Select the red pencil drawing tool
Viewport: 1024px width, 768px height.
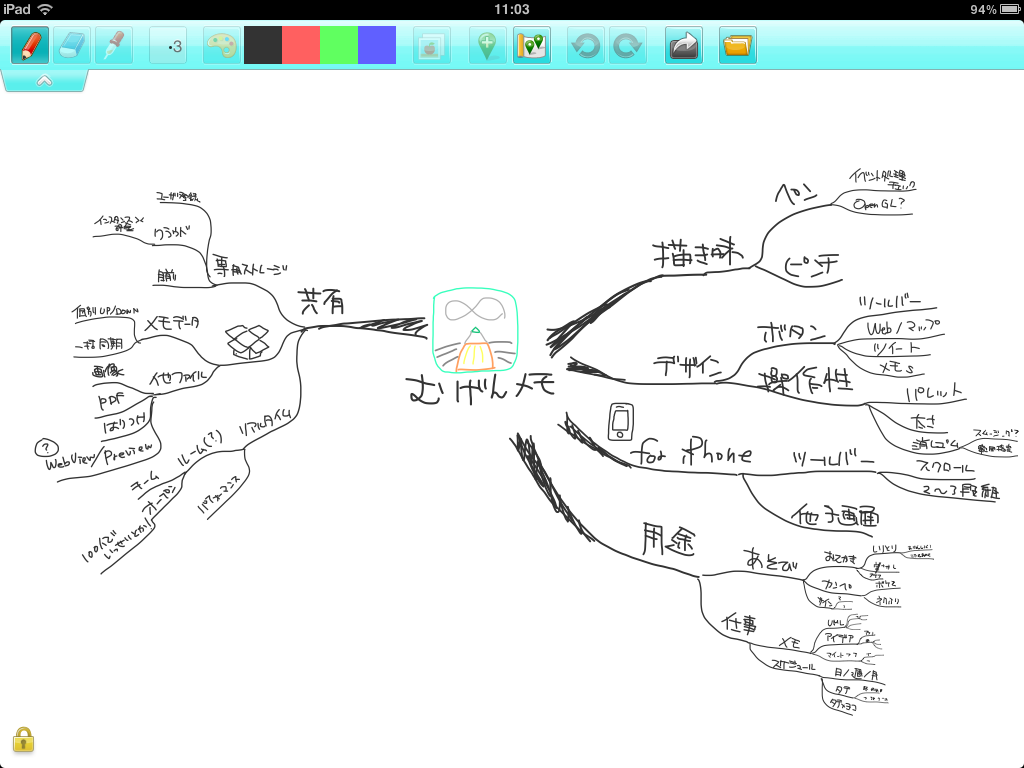pos(30,46)
